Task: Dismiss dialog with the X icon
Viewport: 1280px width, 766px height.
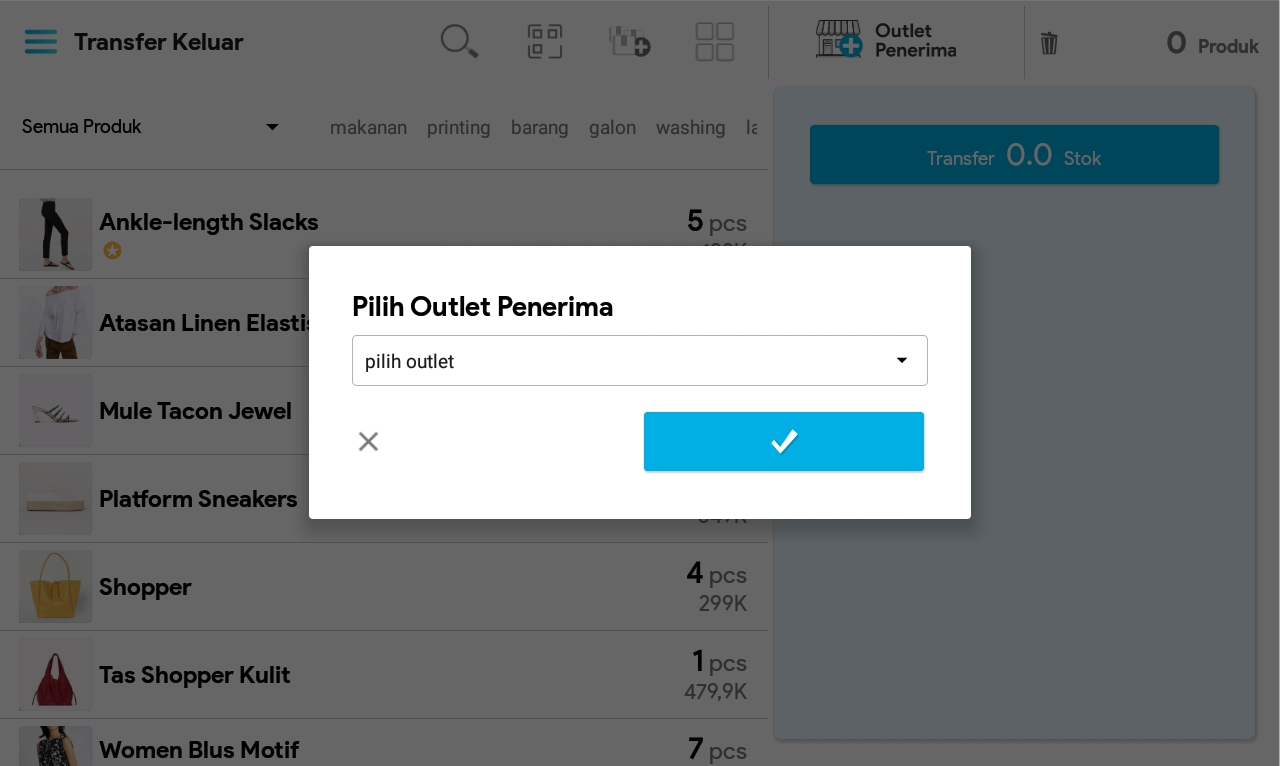Action: pyautogui.click(x=368, y=442)
